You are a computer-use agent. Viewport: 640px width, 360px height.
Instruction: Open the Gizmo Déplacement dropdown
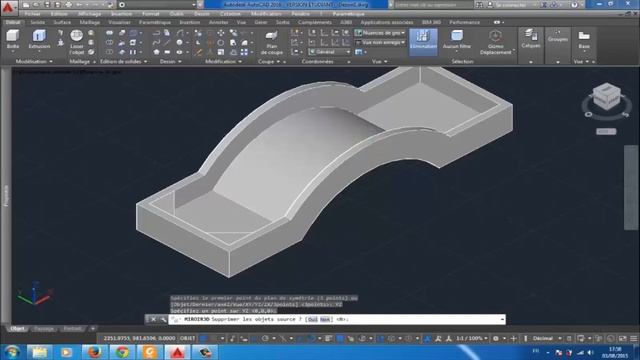(x=496, y=42)
